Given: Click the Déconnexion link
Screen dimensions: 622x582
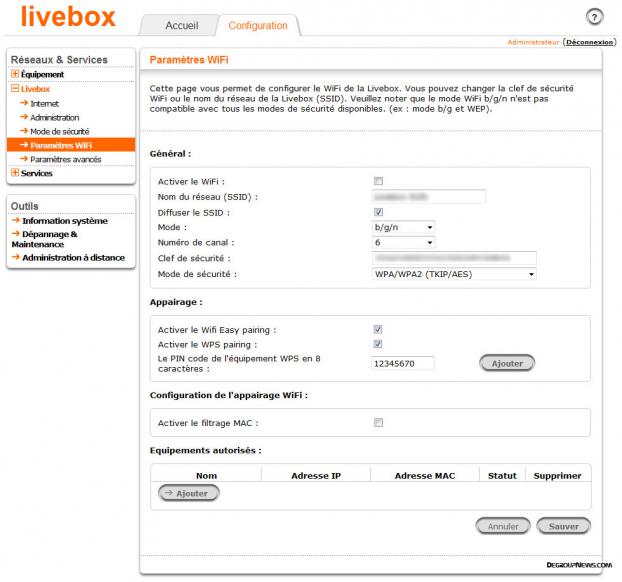Looking at the screenshot, I should 590,42.
